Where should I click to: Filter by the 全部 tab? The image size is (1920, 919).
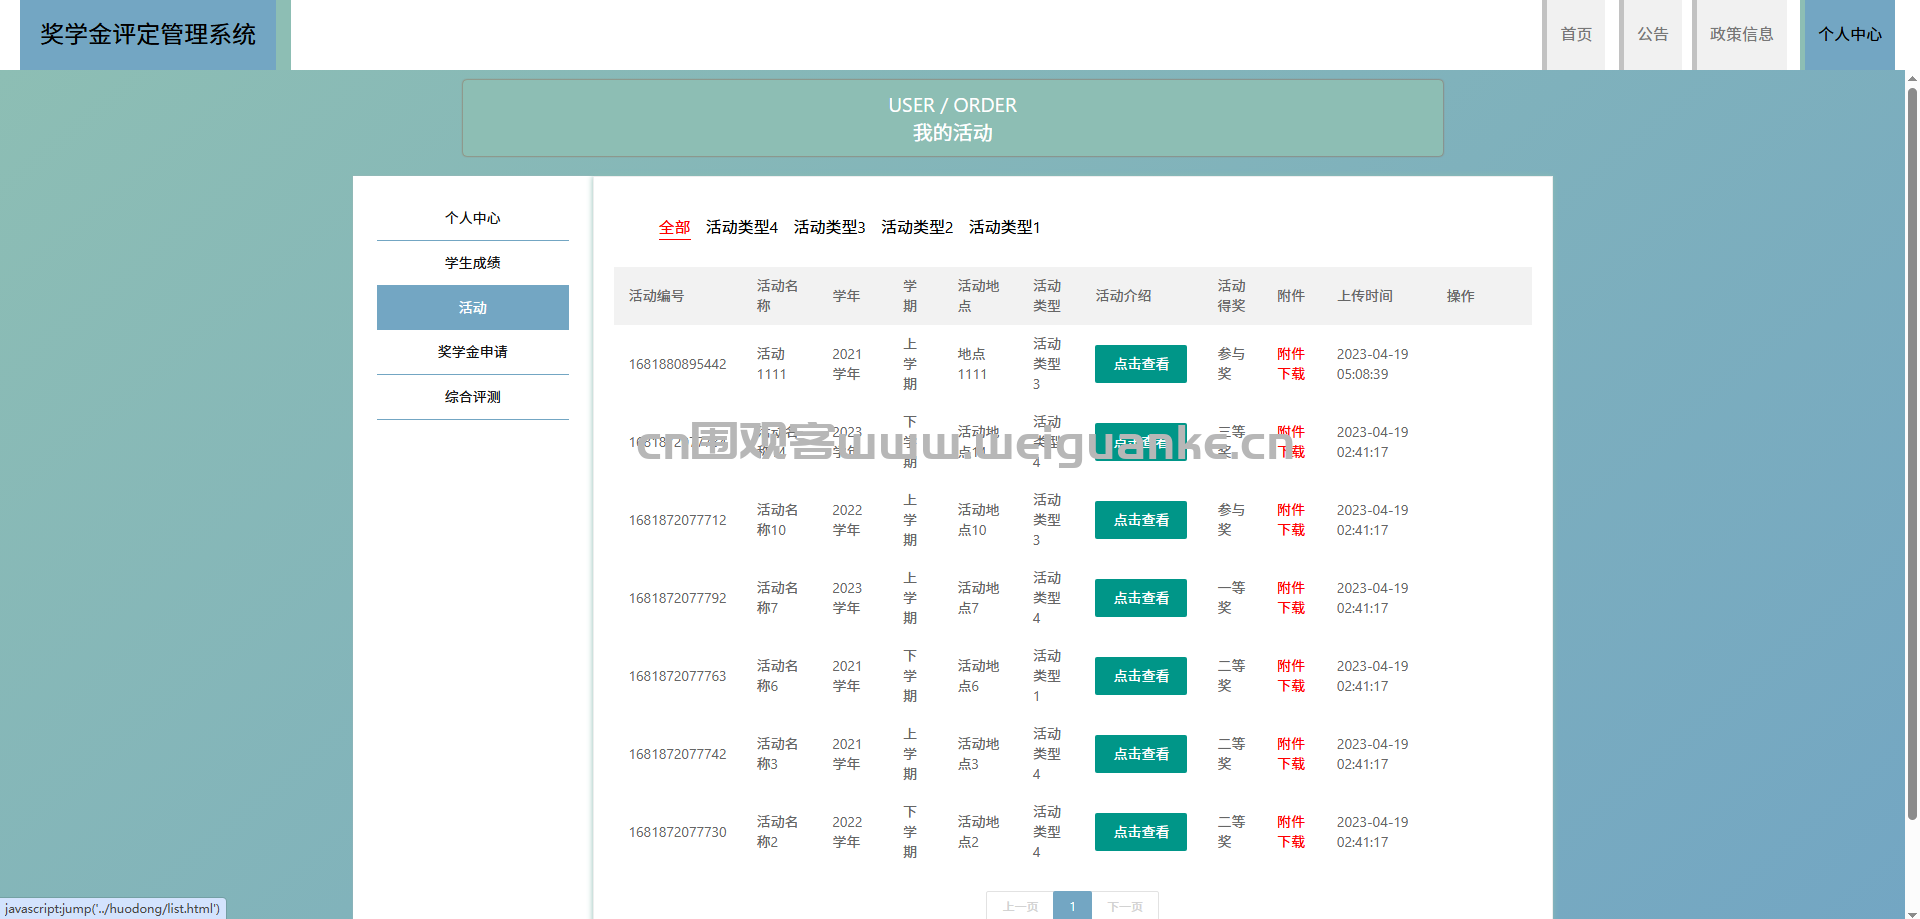pyautogui.click(x=674, y=227)
